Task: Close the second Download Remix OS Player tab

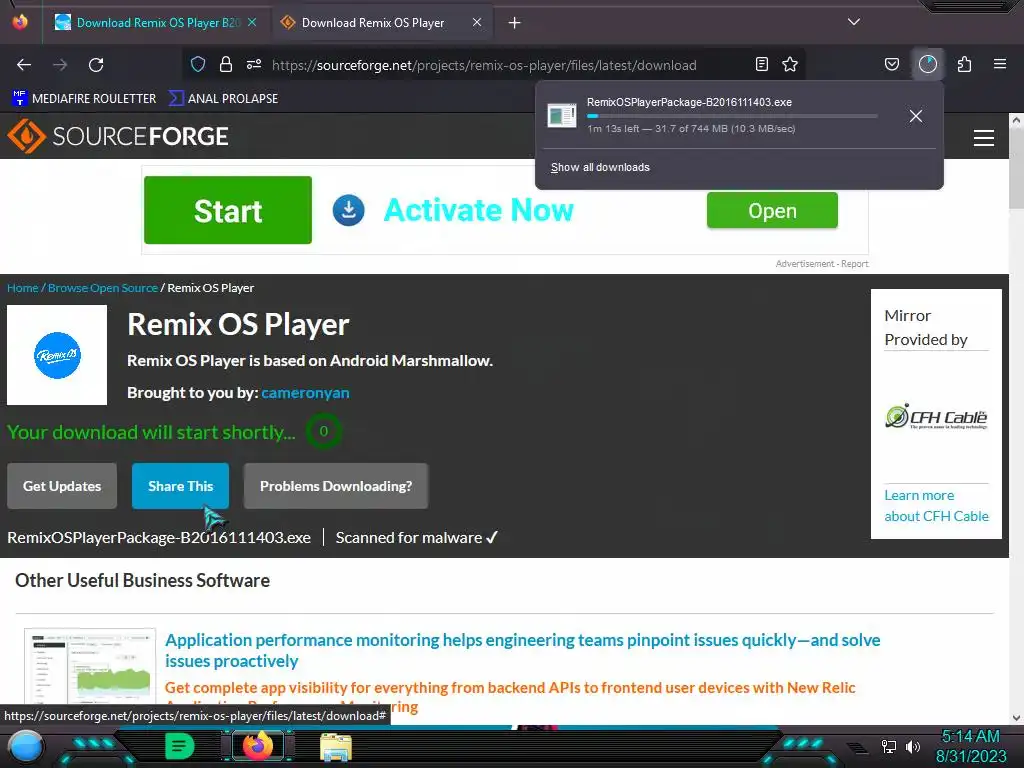Action: click(477, 22)
